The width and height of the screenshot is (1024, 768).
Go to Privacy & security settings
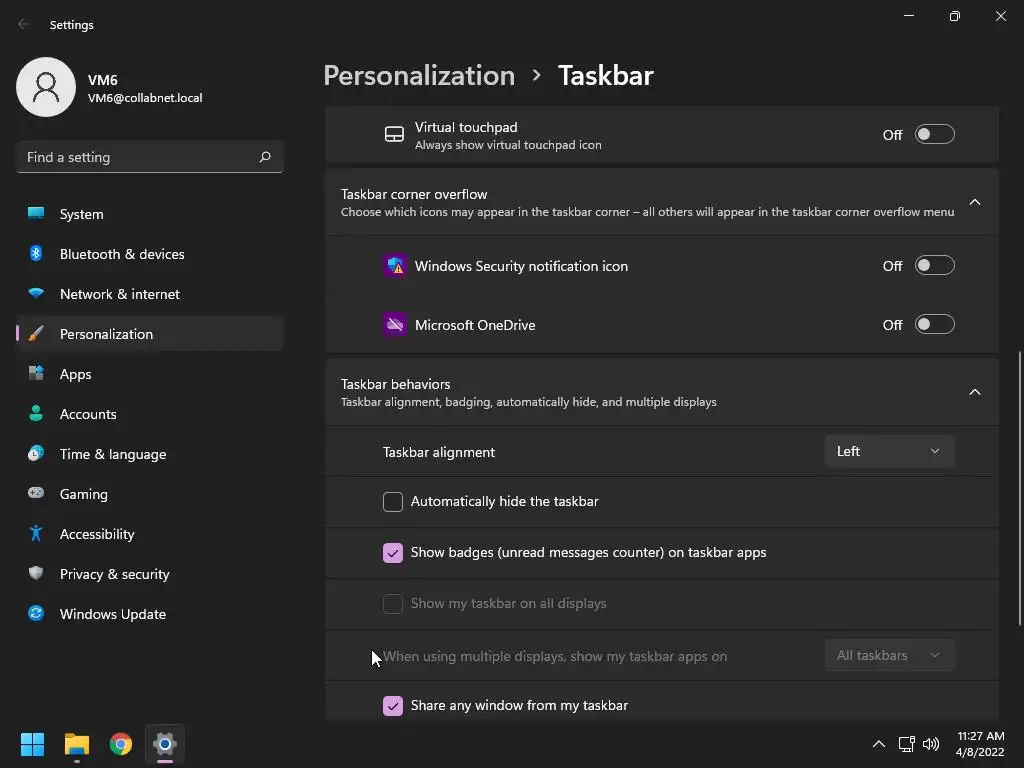point(114,574)
